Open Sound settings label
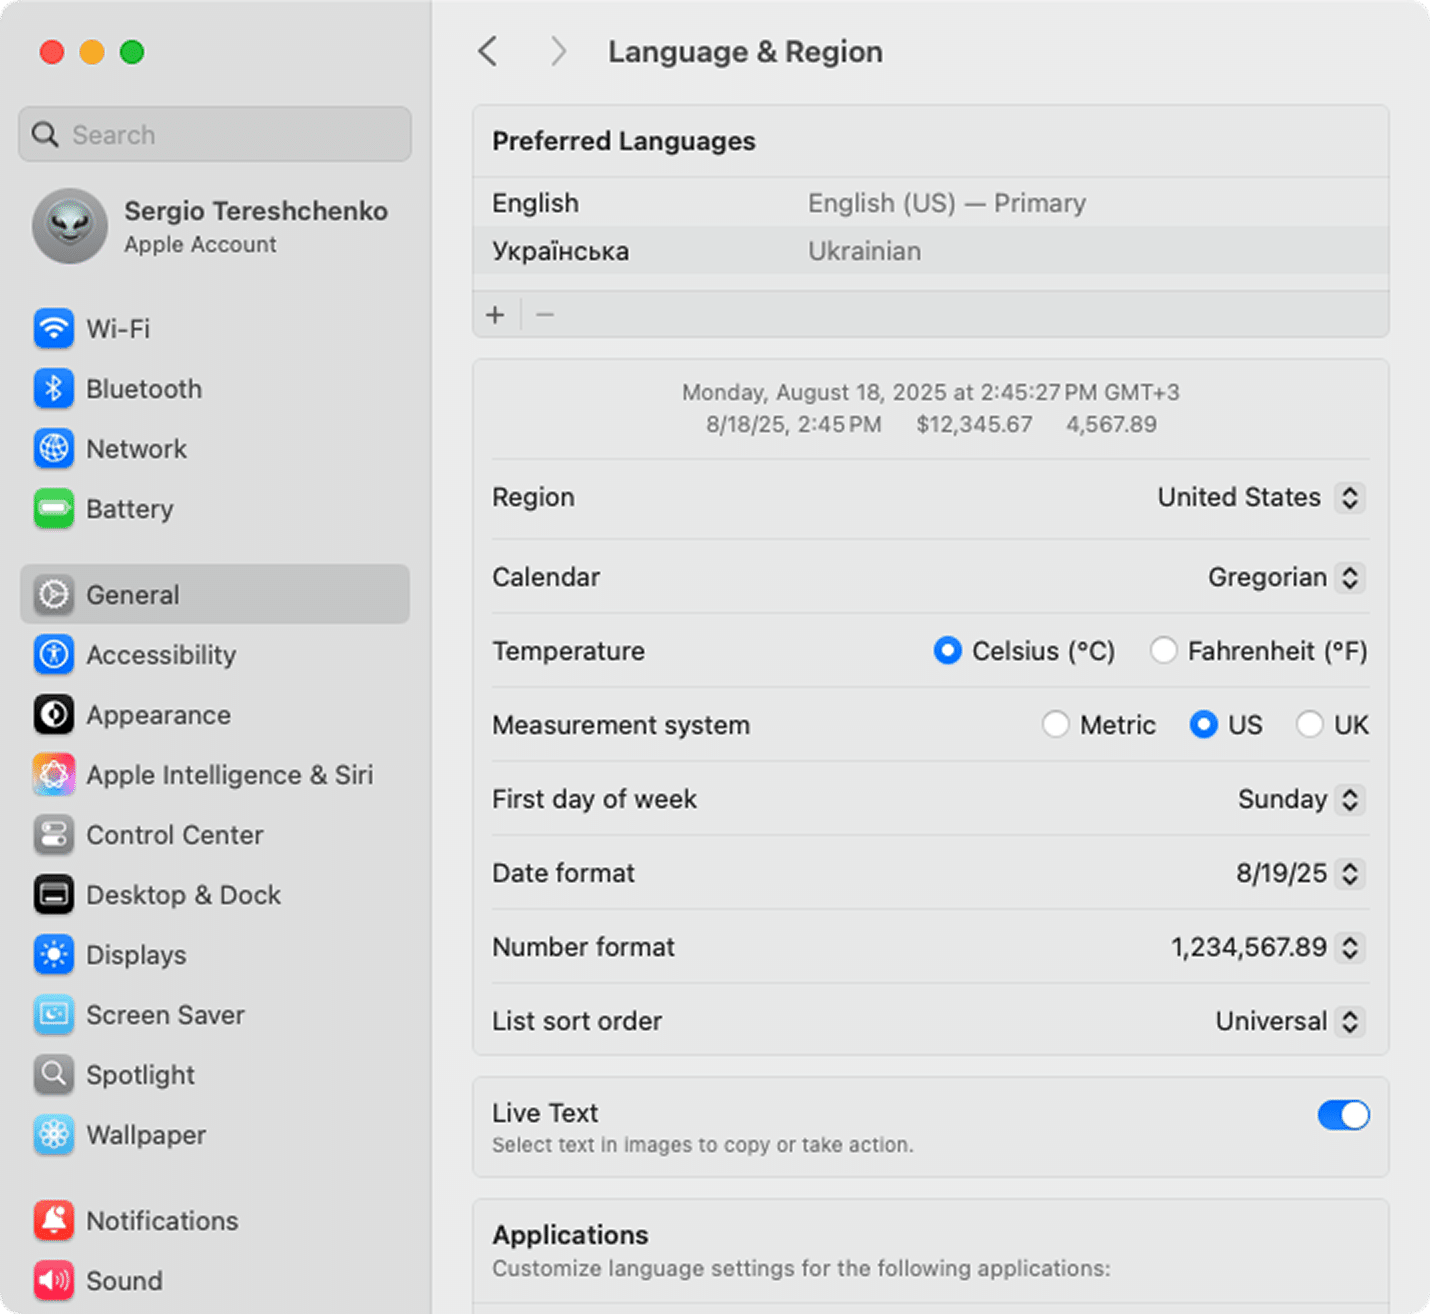The width and height of the screenshot is (1430, 1314). pyautogui.click(x=124, y=1281)
